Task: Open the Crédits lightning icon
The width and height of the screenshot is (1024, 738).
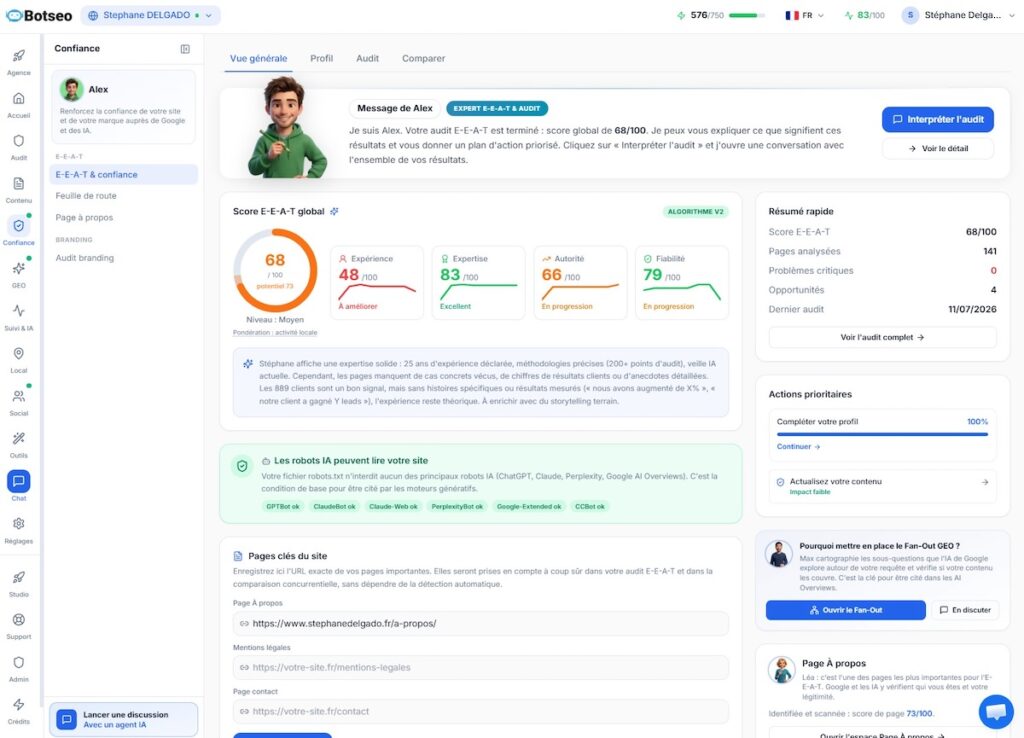Action: click(19, 705)
